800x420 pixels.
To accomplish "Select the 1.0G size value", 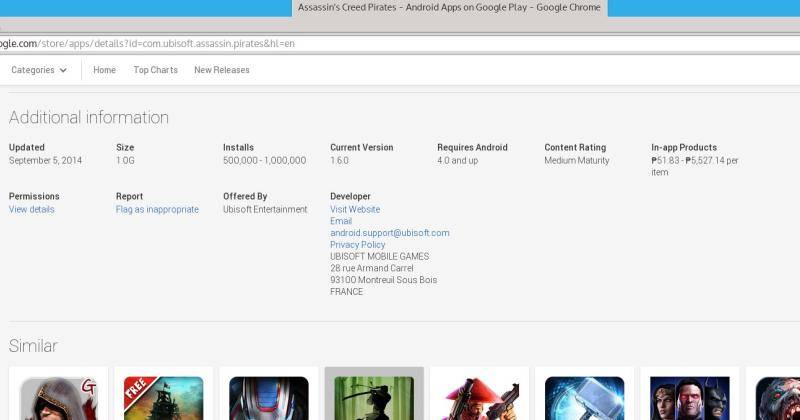I will pos(125,160).
